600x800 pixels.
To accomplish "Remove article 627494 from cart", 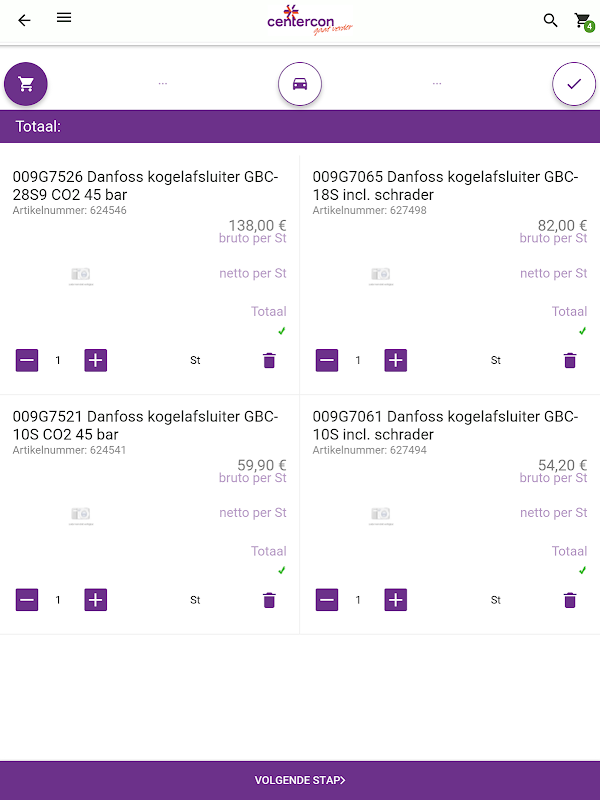I will (570, 600).
